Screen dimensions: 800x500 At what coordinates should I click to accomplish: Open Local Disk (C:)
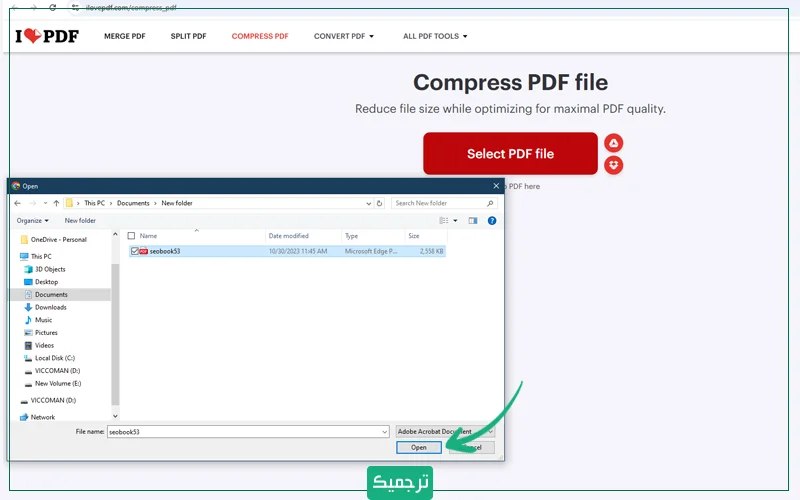point(49,358)
